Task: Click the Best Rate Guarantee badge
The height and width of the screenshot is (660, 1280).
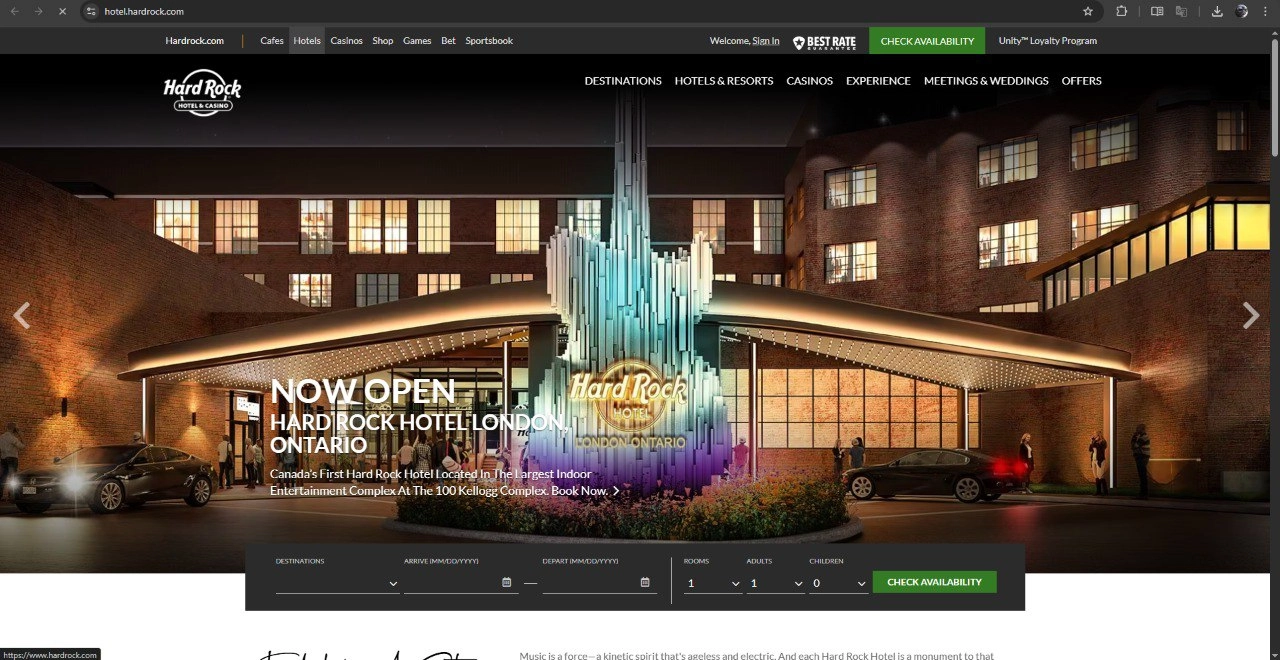Action: [x=824, y=41]
